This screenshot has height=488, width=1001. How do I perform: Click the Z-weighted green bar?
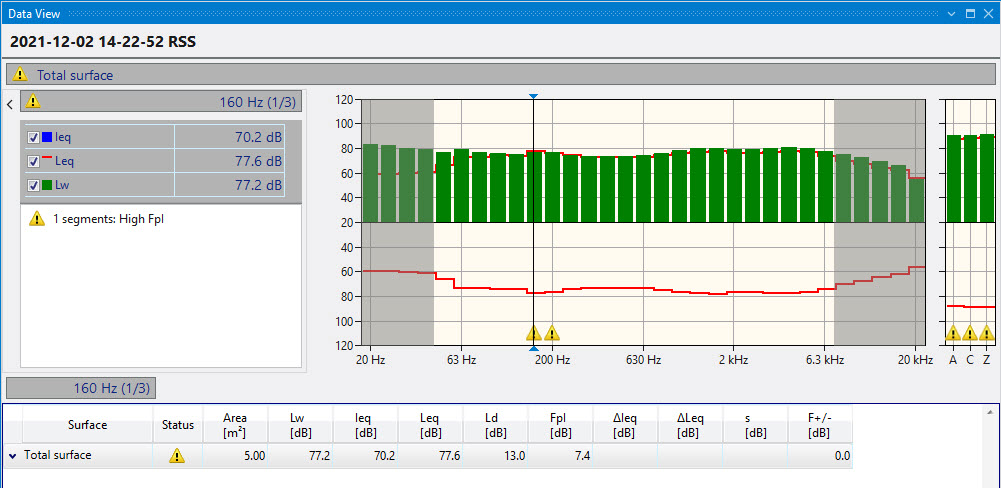pyautogui.click(x=987, y=178)
